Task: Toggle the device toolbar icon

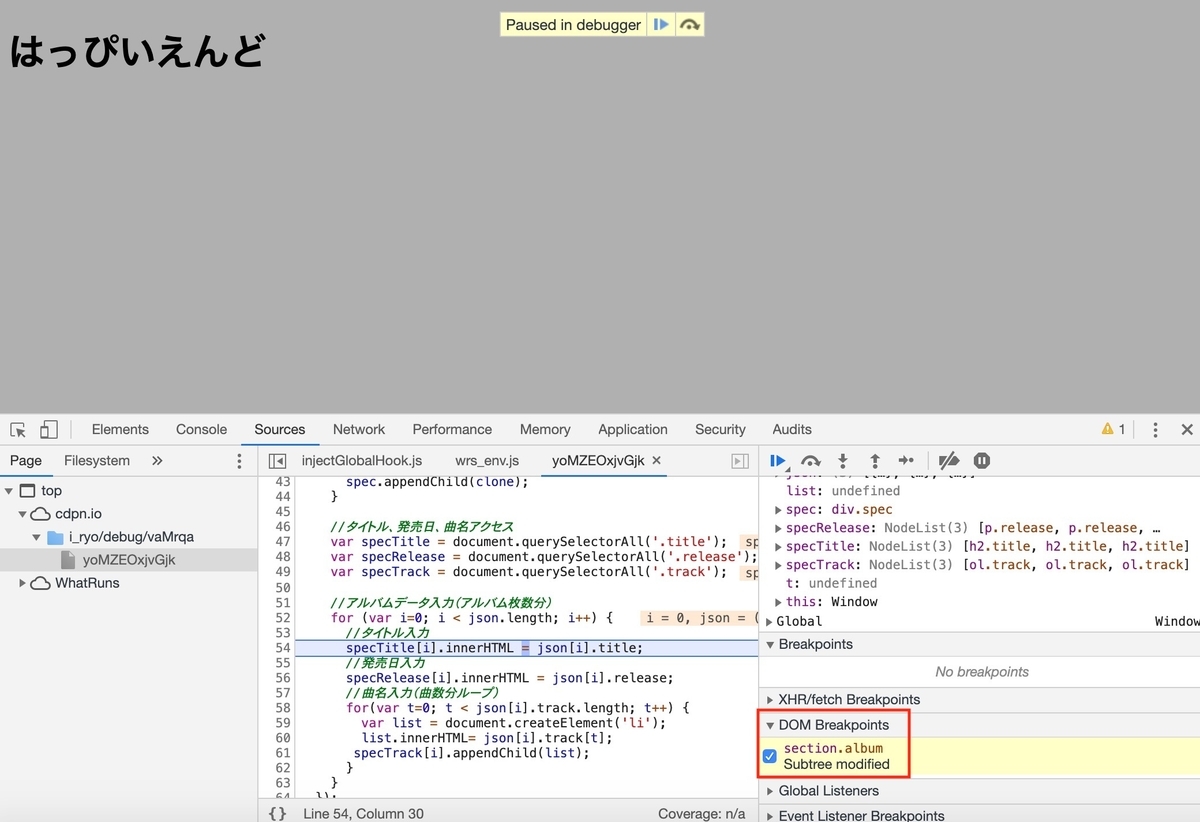Action: click(48, 430)
